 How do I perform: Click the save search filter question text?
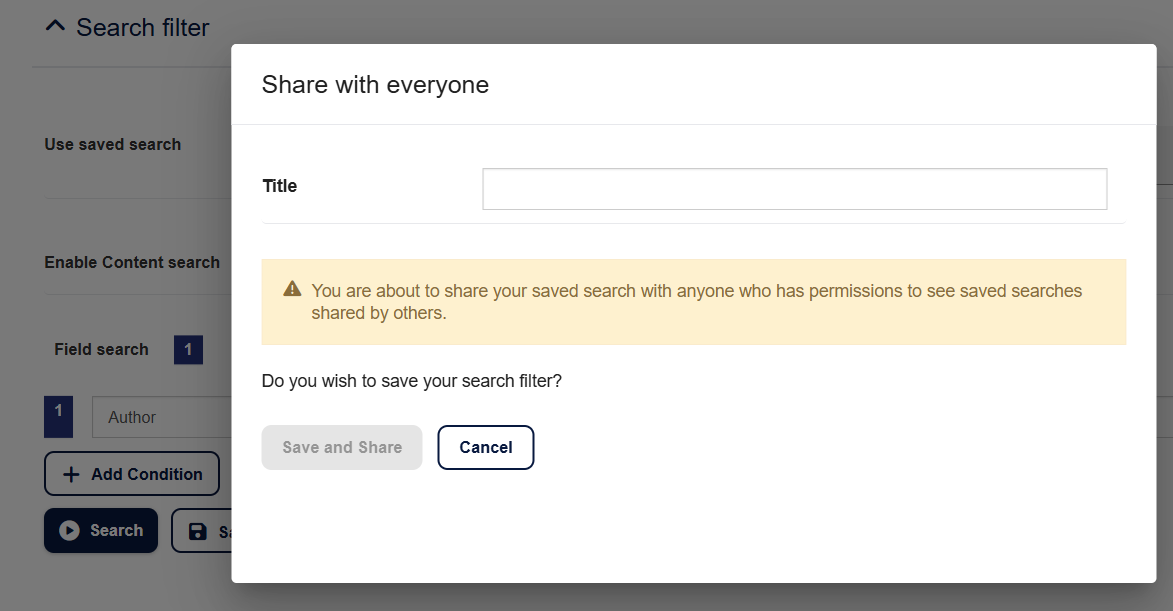tap(411, 381)
